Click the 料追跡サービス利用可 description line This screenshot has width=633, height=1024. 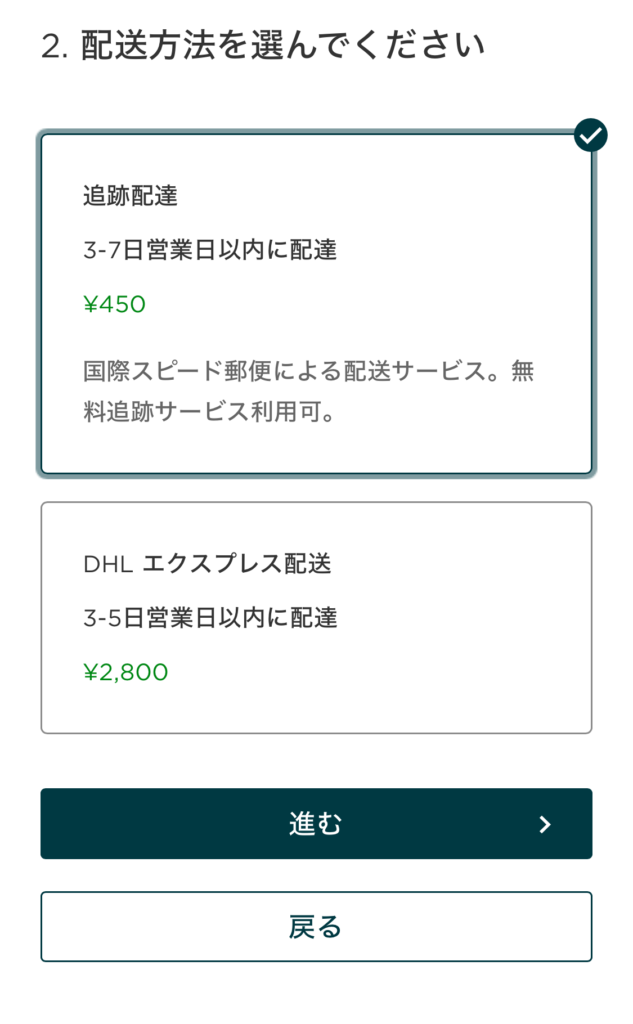(208, 412)
